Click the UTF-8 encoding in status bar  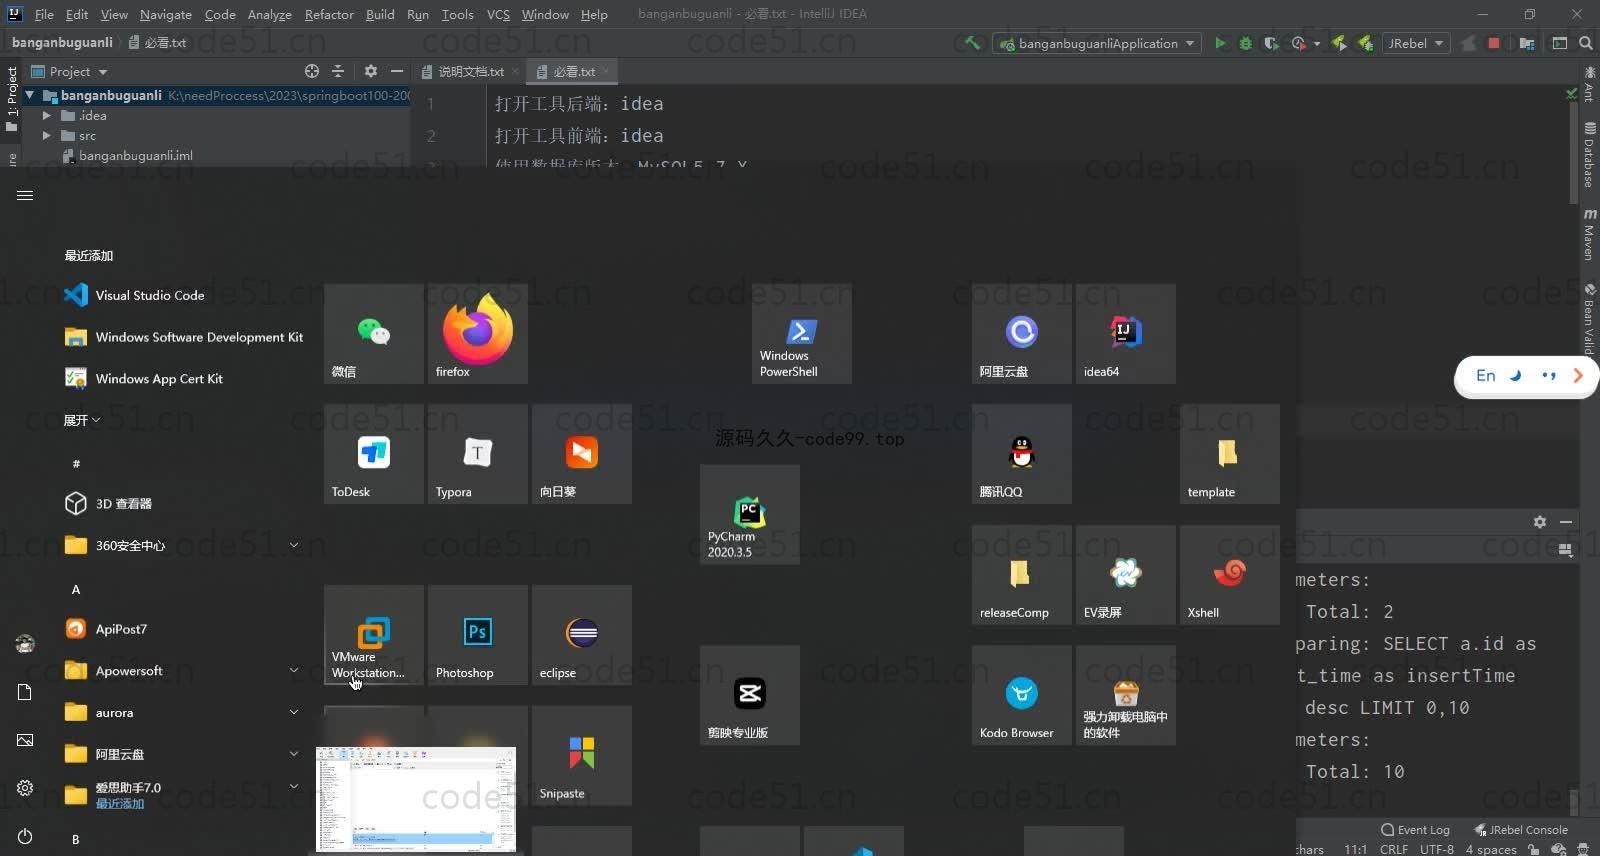1437,849
